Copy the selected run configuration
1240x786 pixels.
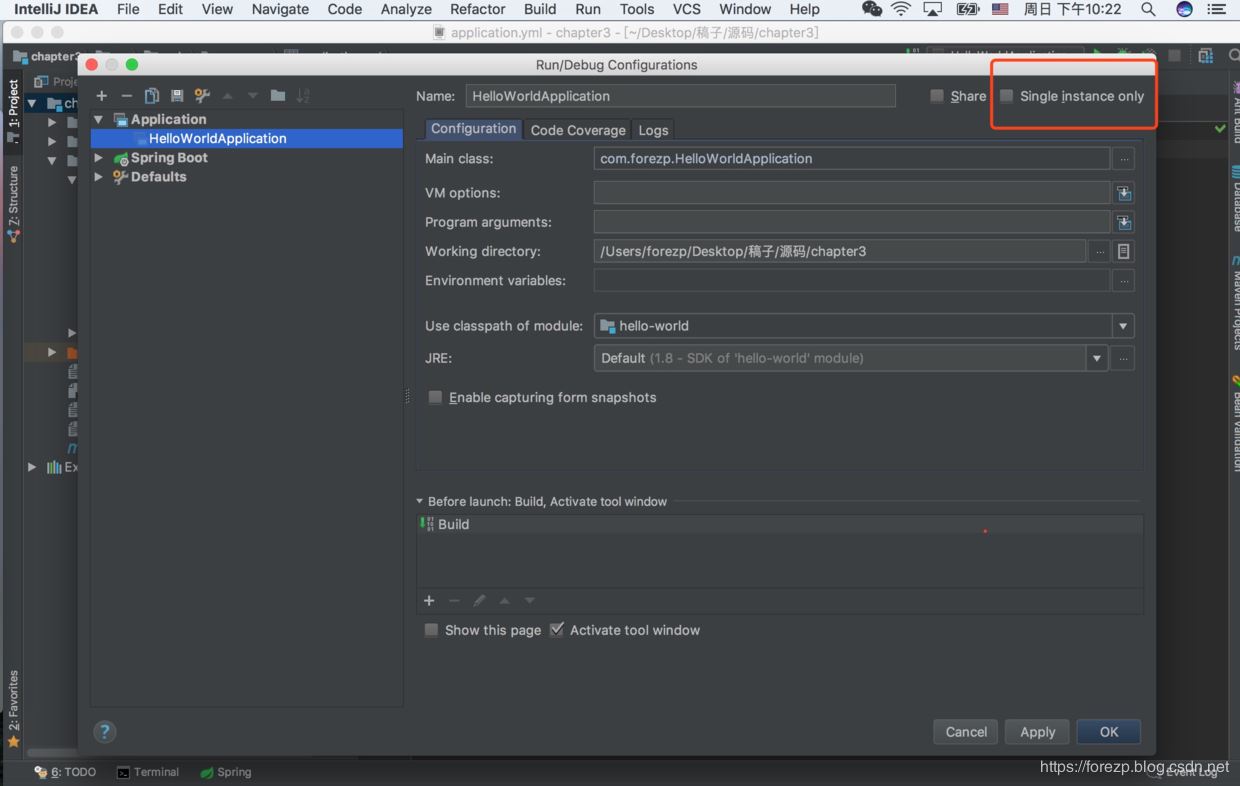coord(152,96)
